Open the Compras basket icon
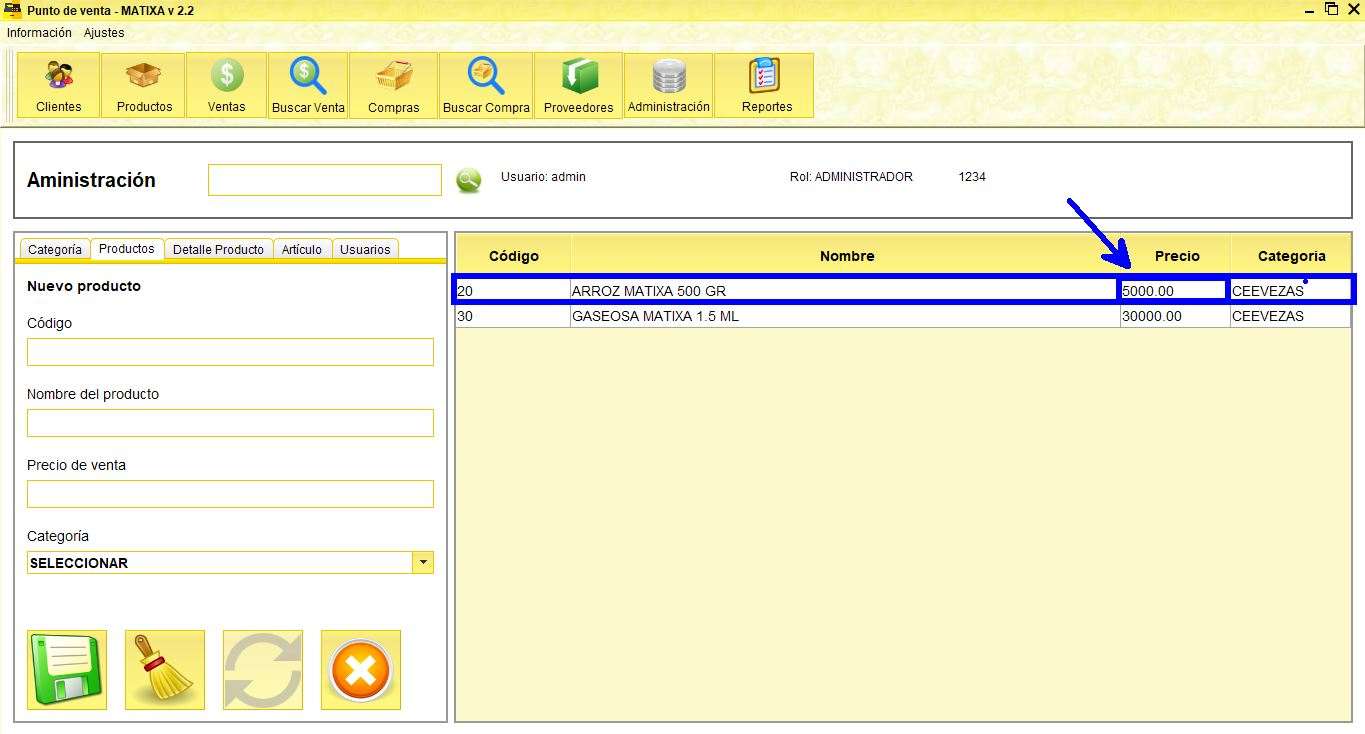The height and width of the screenshot is (734, 1365). tap(393, 85)
